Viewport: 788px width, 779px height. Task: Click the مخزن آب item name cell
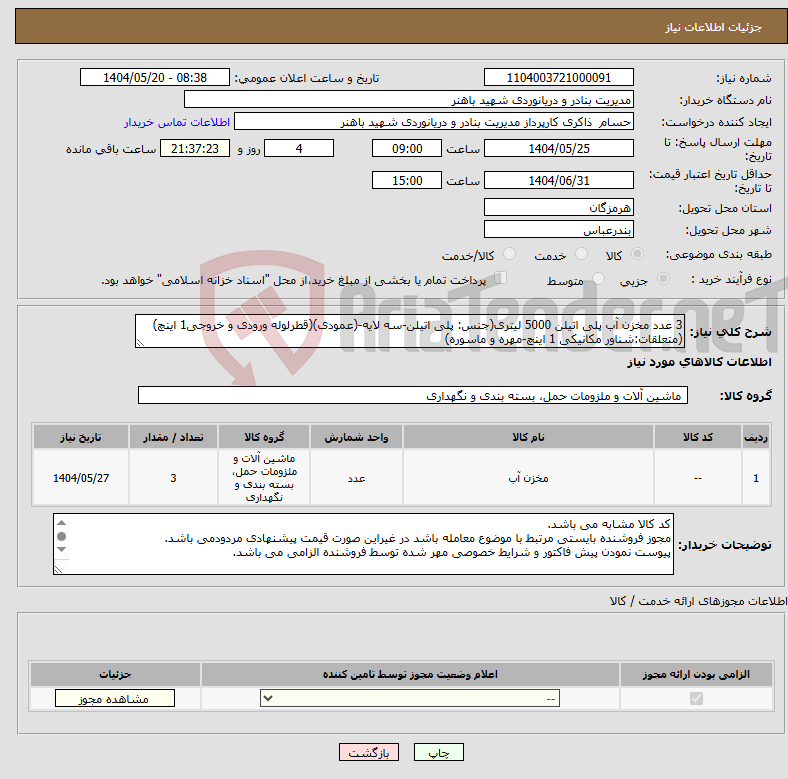528,477
